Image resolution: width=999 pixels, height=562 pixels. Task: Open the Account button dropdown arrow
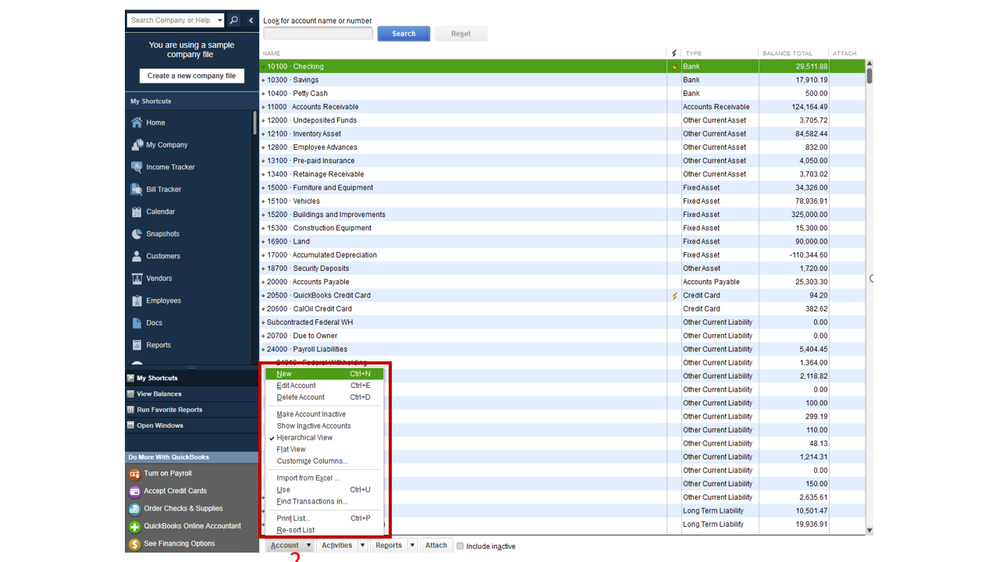(308, 545)
